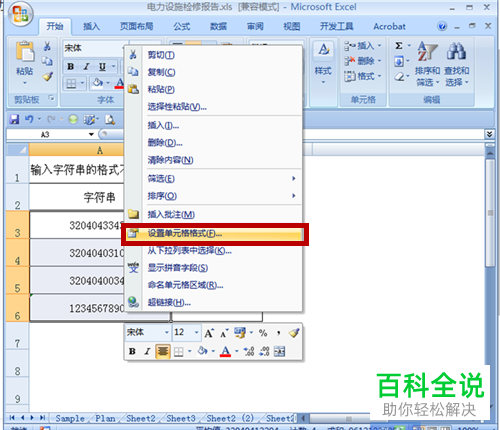Click the blue Help question mark icon
The height and width of the screenshot is (430, 500).
tap(442, 26)
